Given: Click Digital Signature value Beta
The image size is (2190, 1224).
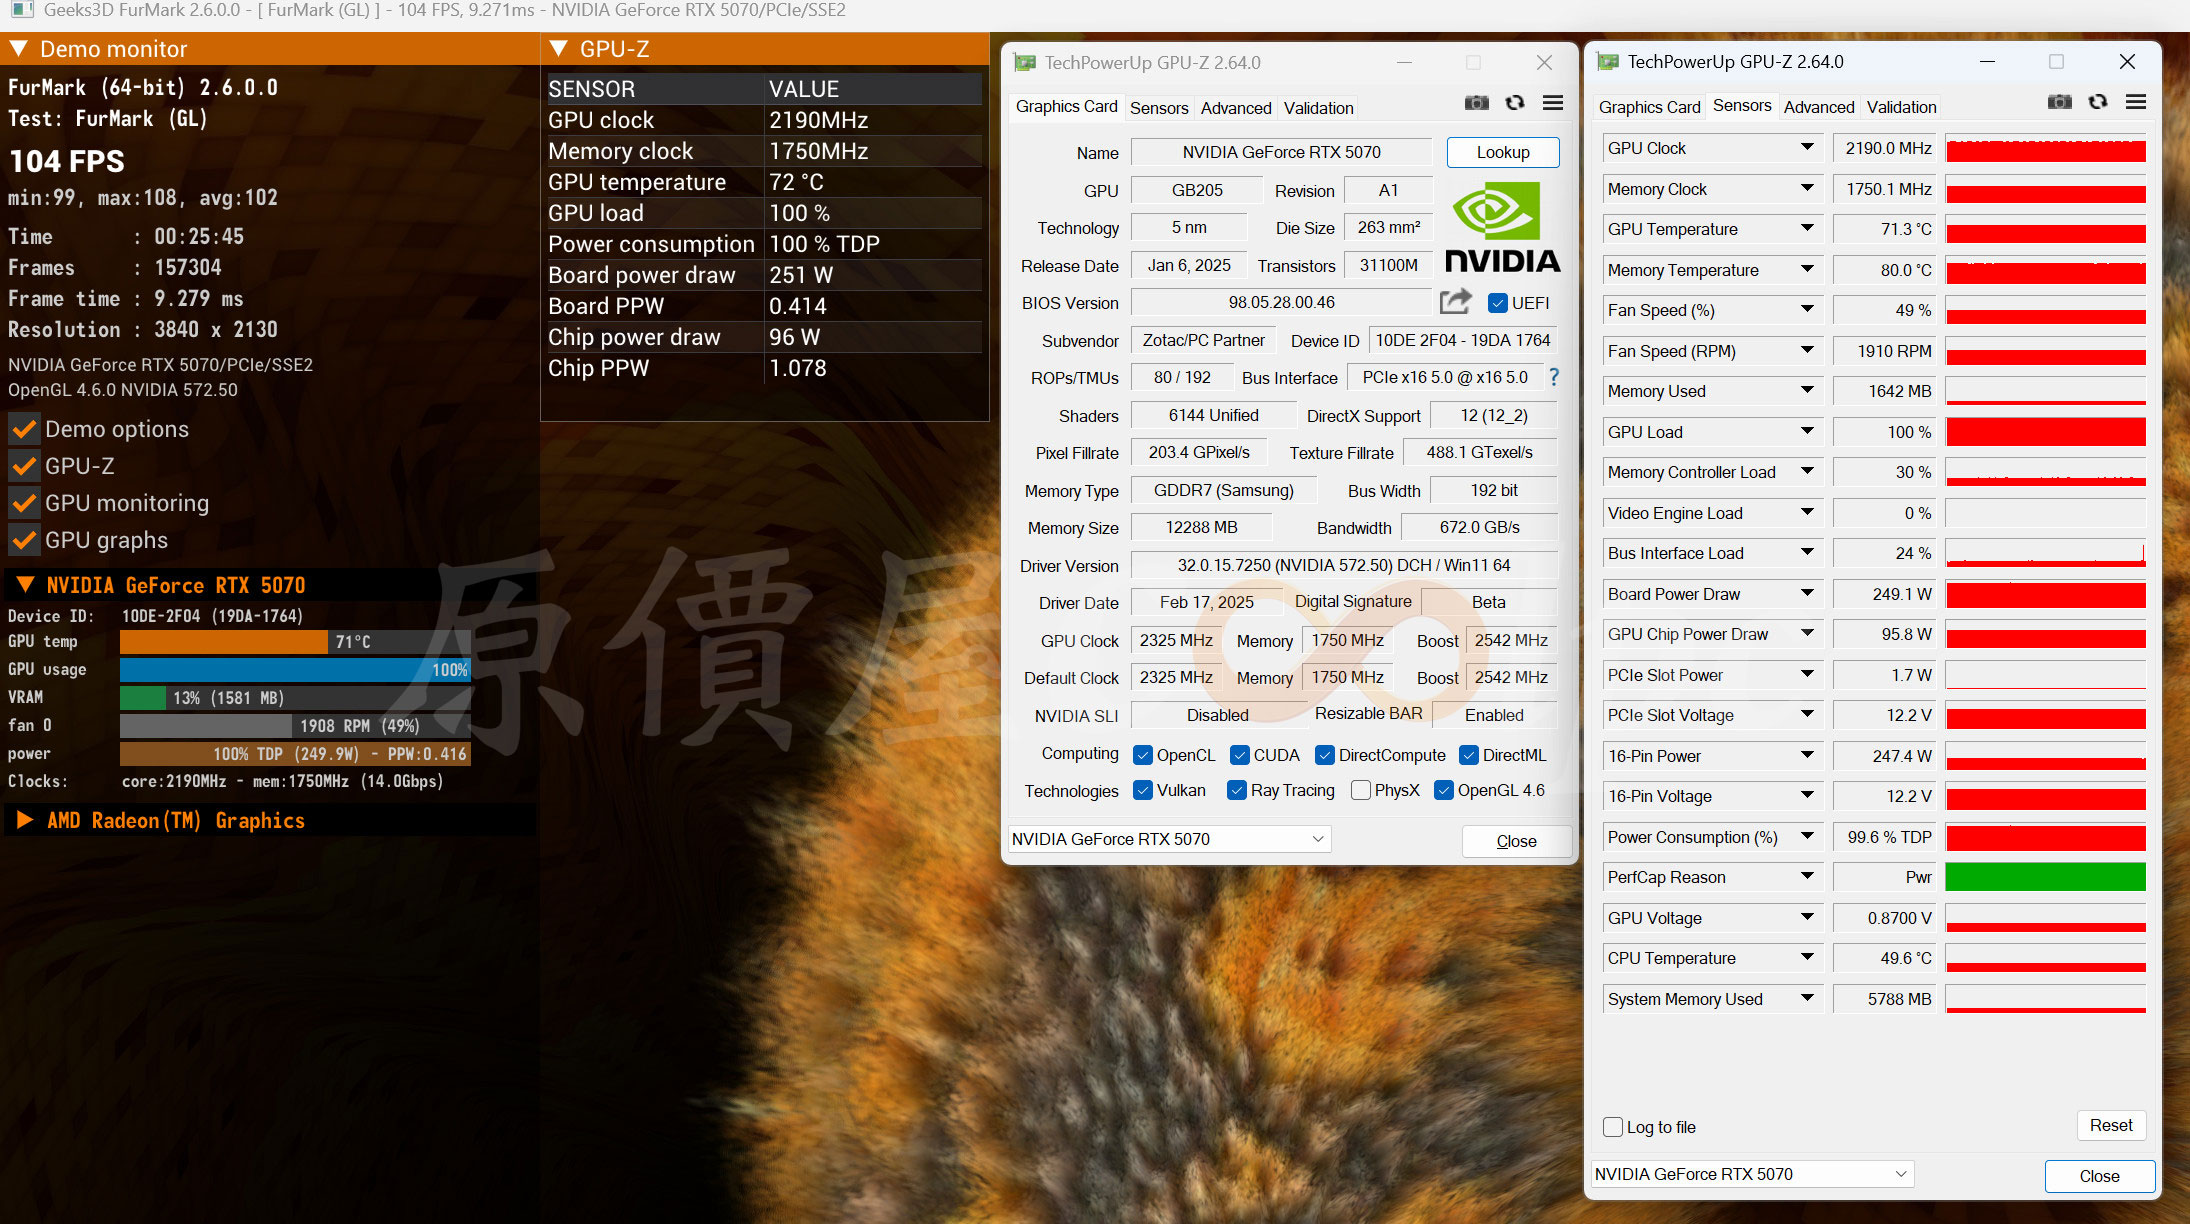Looking at the screenshot, I should (x=1488, y=602).
